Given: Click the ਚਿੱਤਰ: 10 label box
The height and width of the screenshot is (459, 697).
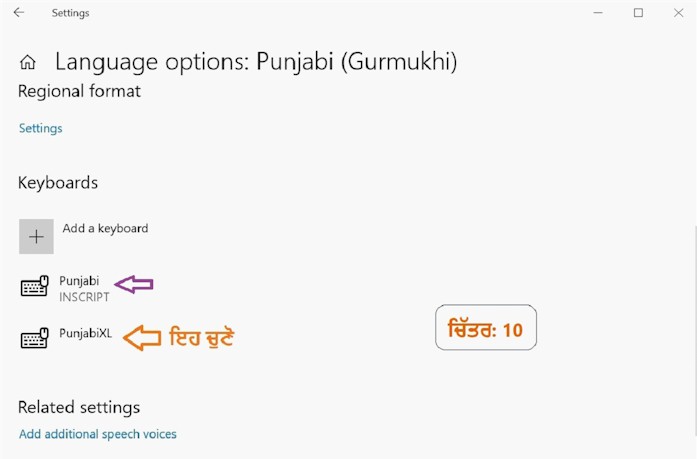Looking at the screenshot, I should 486,327.
